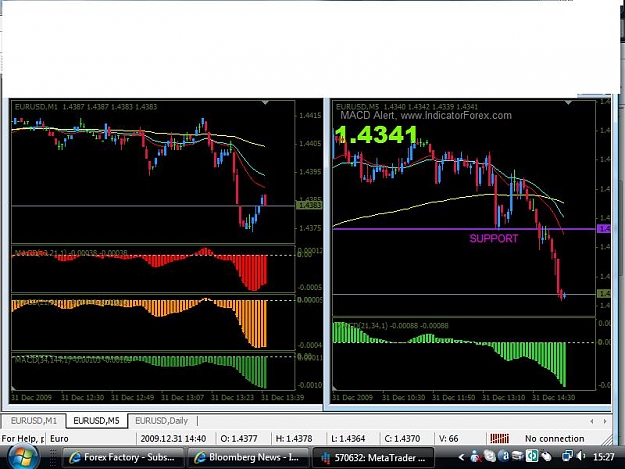Click the blue circular 'a' tray icon
Screen dimensions: 625x469
click(x=505, y=456)
